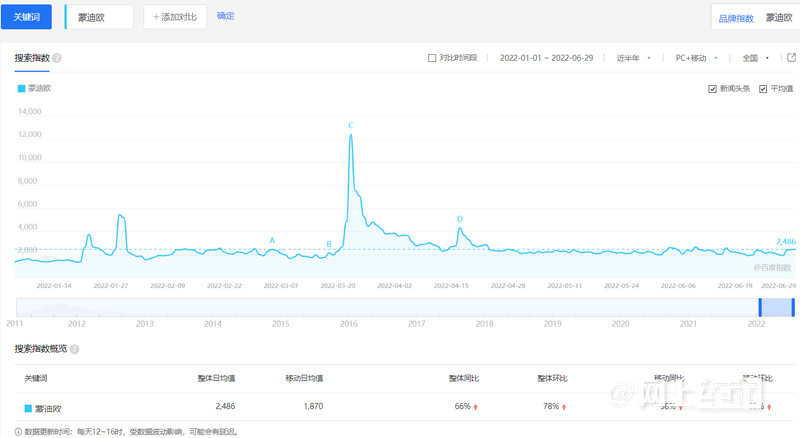Screen dimensions: 800x438
Task: Click year 2012 on the timeline overview
Action: 77,324
